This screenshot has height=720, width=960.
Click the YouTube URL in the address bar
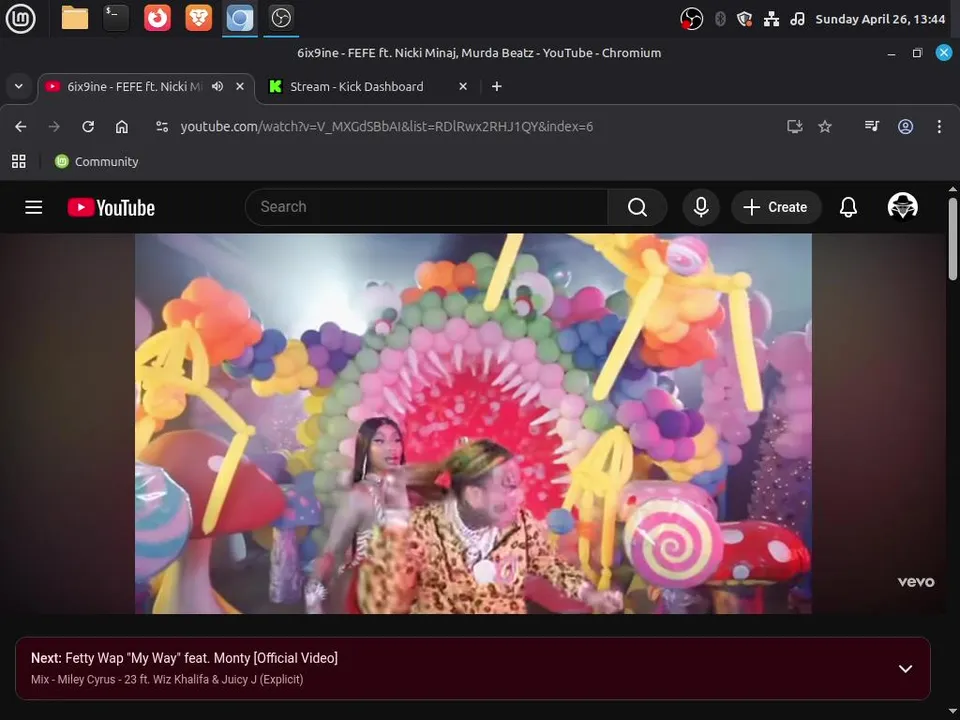(x=386, y=127)
